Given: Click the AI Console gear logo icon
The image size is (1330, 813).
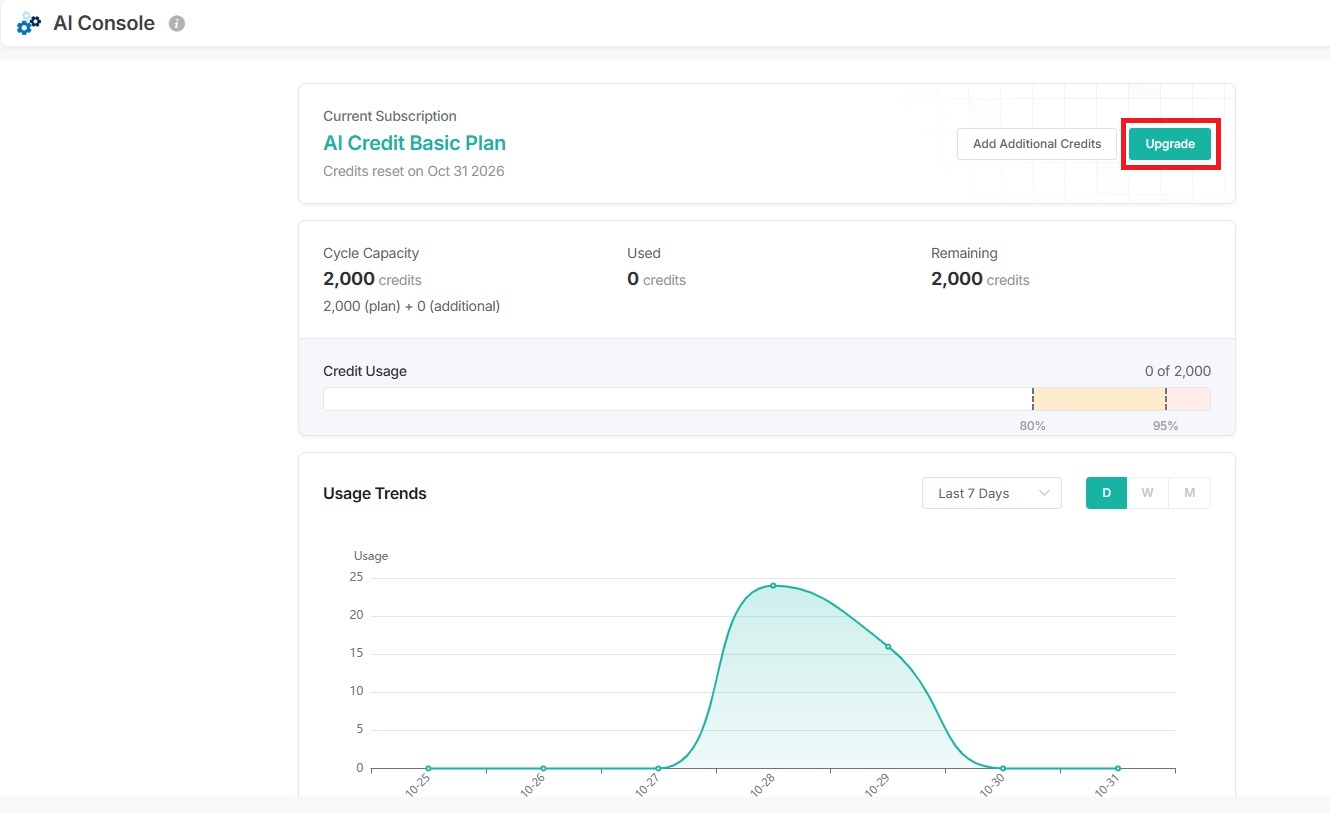Looking at the screenshot, I should click(x=29, y=24).
